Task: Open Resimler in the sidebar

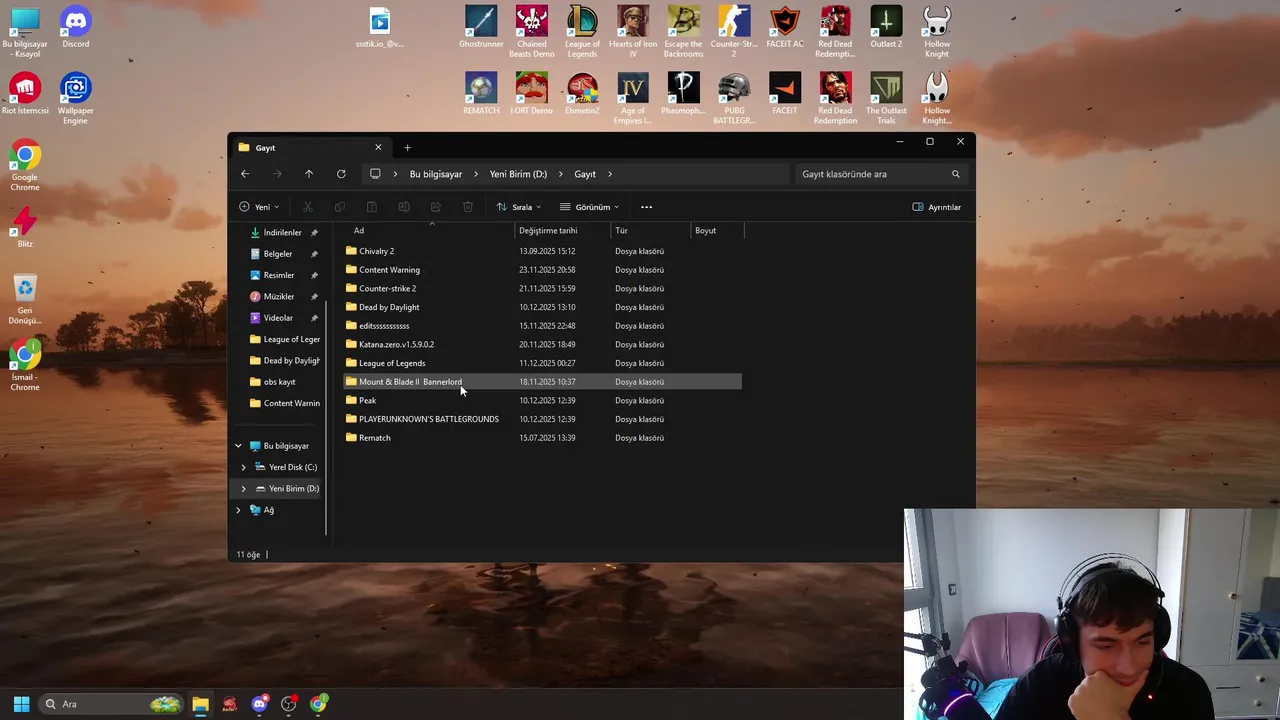Action: 279,275
